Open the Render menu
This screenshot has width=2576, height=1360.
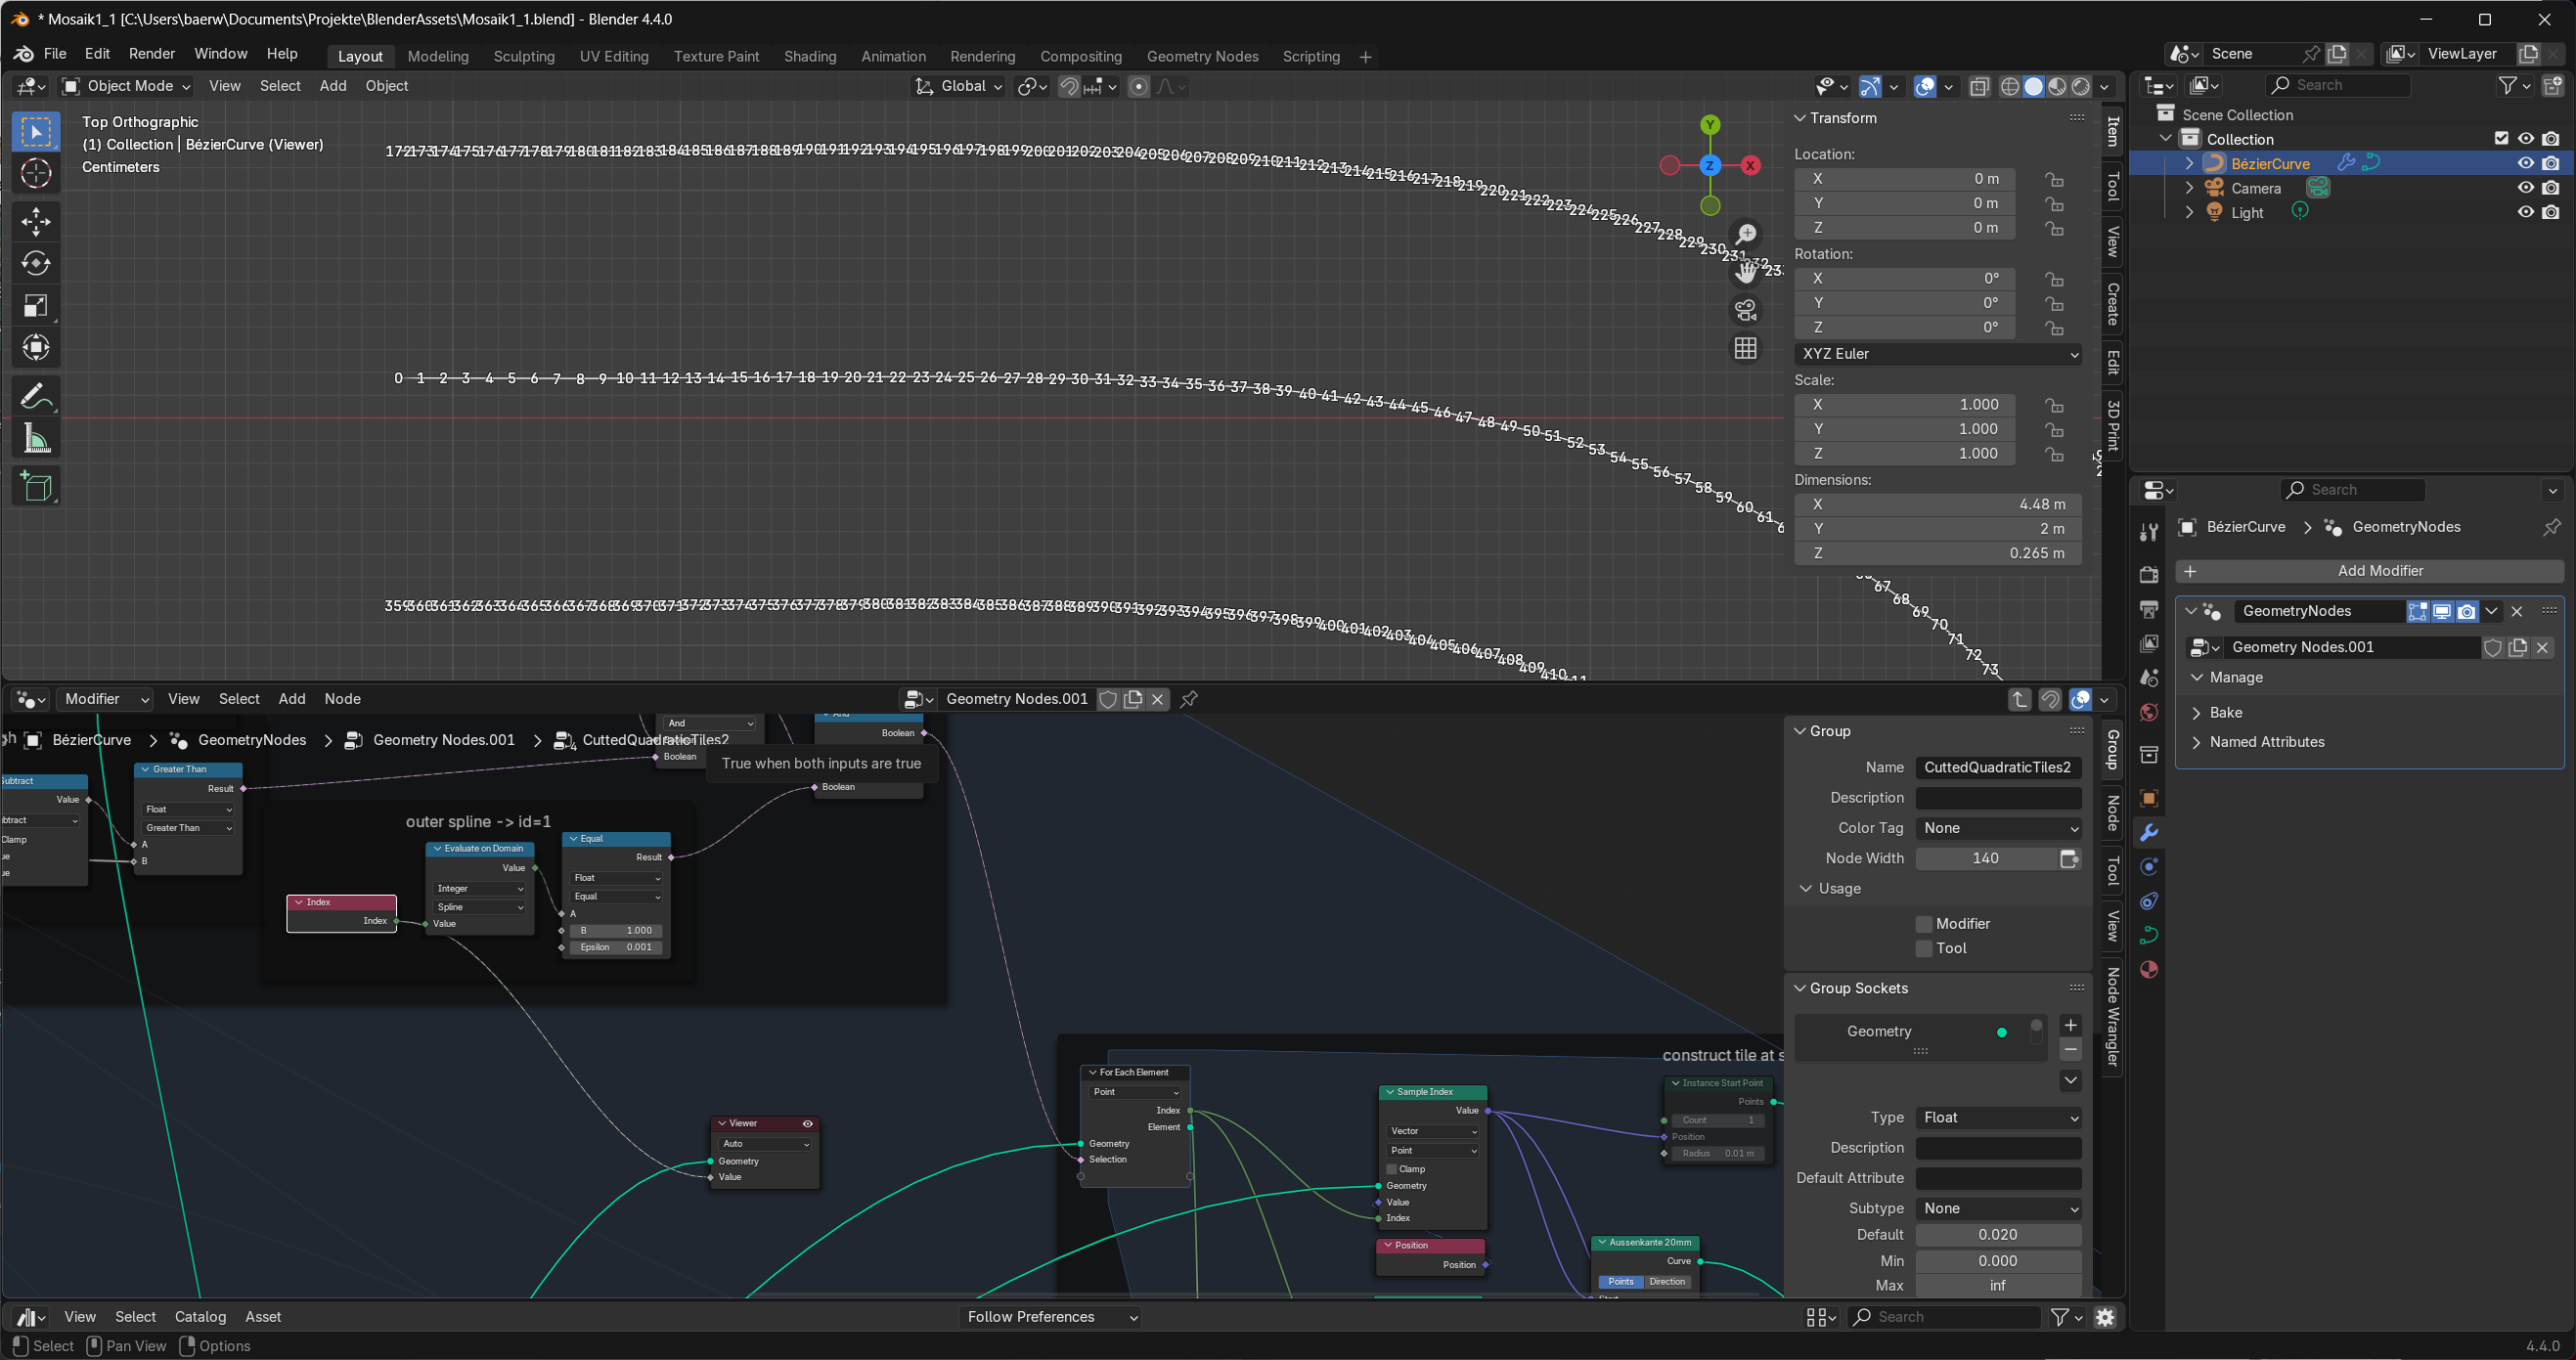pos(151,54)
